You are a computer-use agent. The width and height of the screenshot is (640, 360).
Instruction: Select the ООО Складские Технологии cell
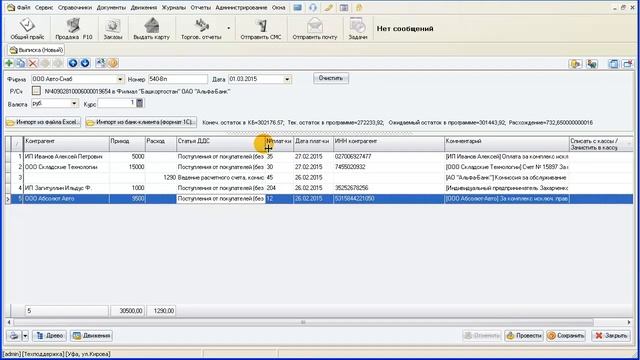67,167
